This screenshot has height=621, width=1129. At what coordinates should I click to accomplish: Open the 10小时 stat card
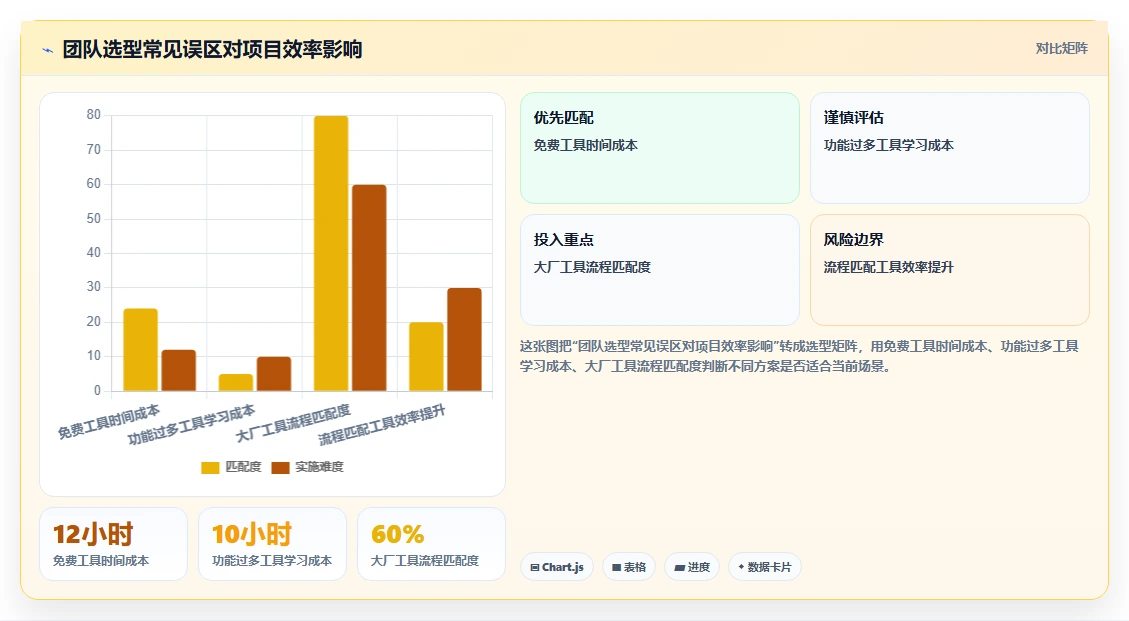pos(272,544)
